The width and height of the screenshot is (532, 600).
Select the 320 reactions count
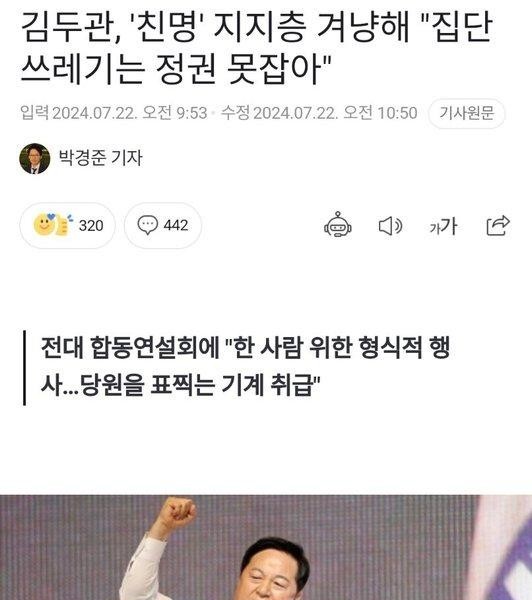[x=91, y=226]
